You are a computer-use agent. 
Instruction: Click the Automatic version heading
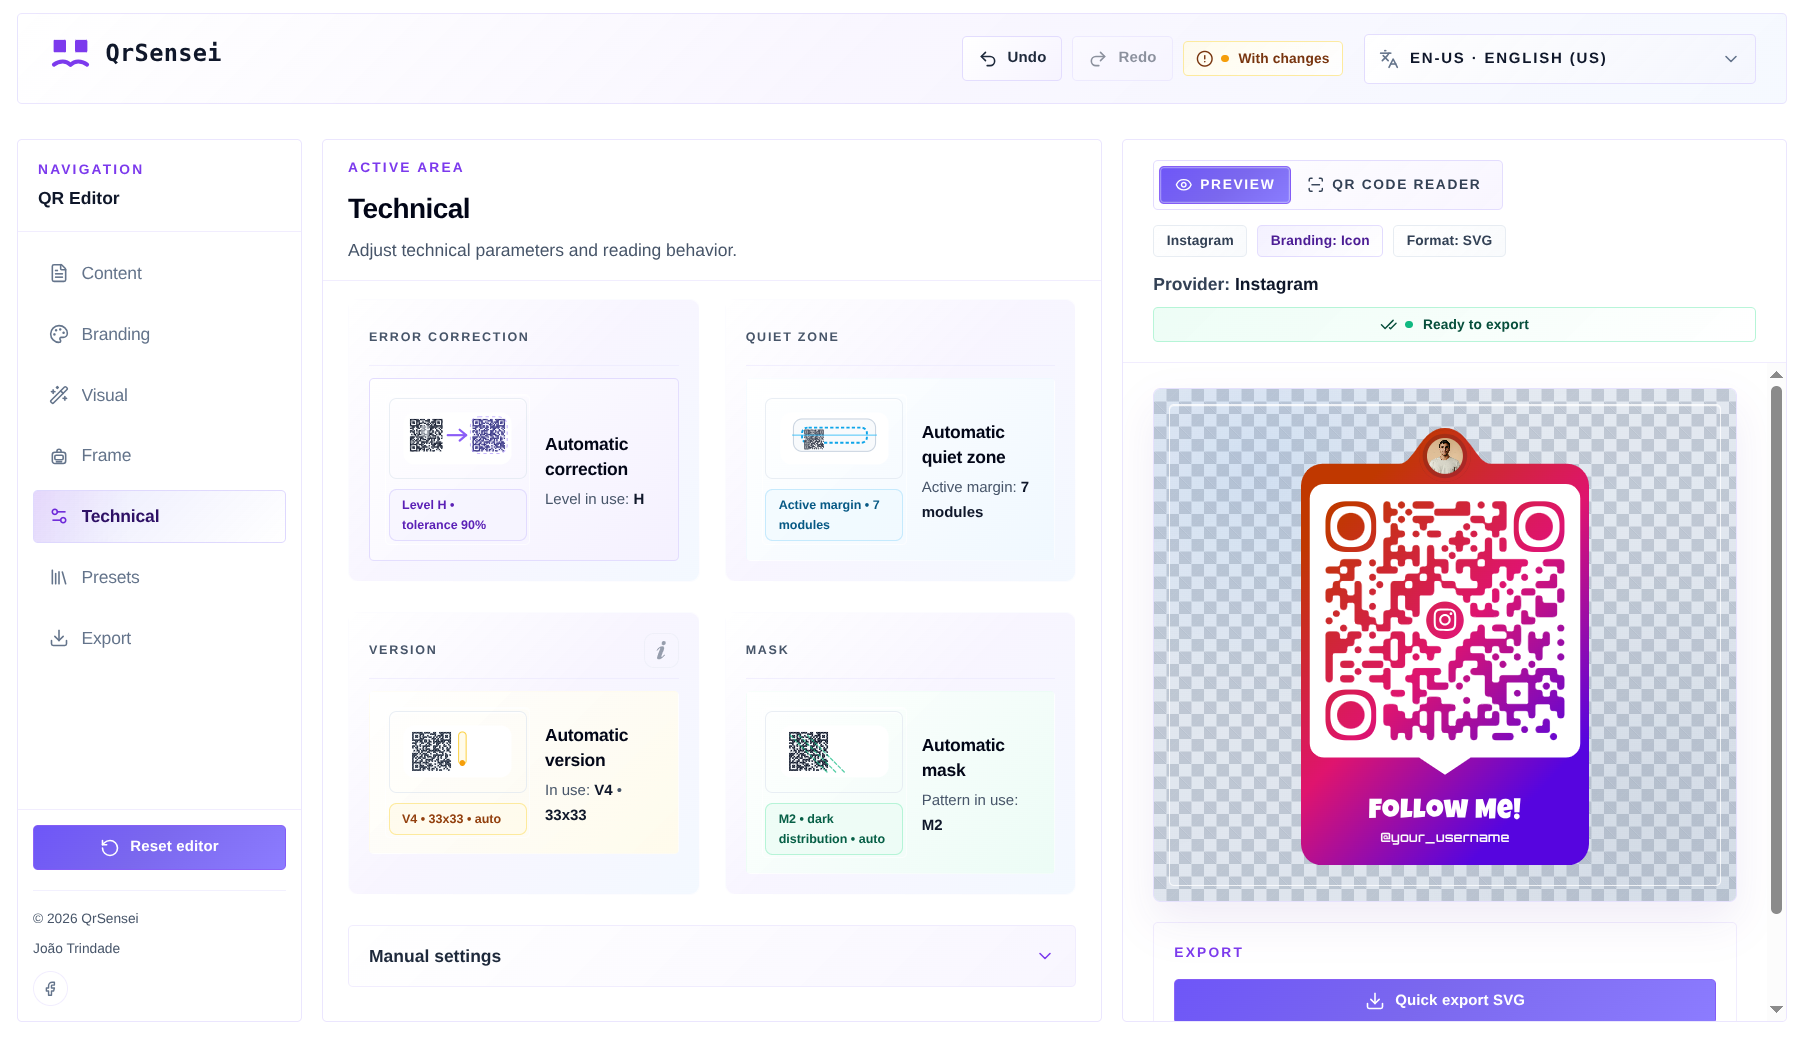(587, 748)
